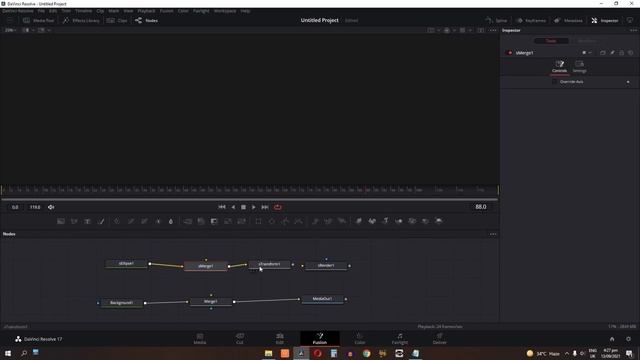The image size is (640, 360).
Task: Select the sRender1 node
Action: 326,266
